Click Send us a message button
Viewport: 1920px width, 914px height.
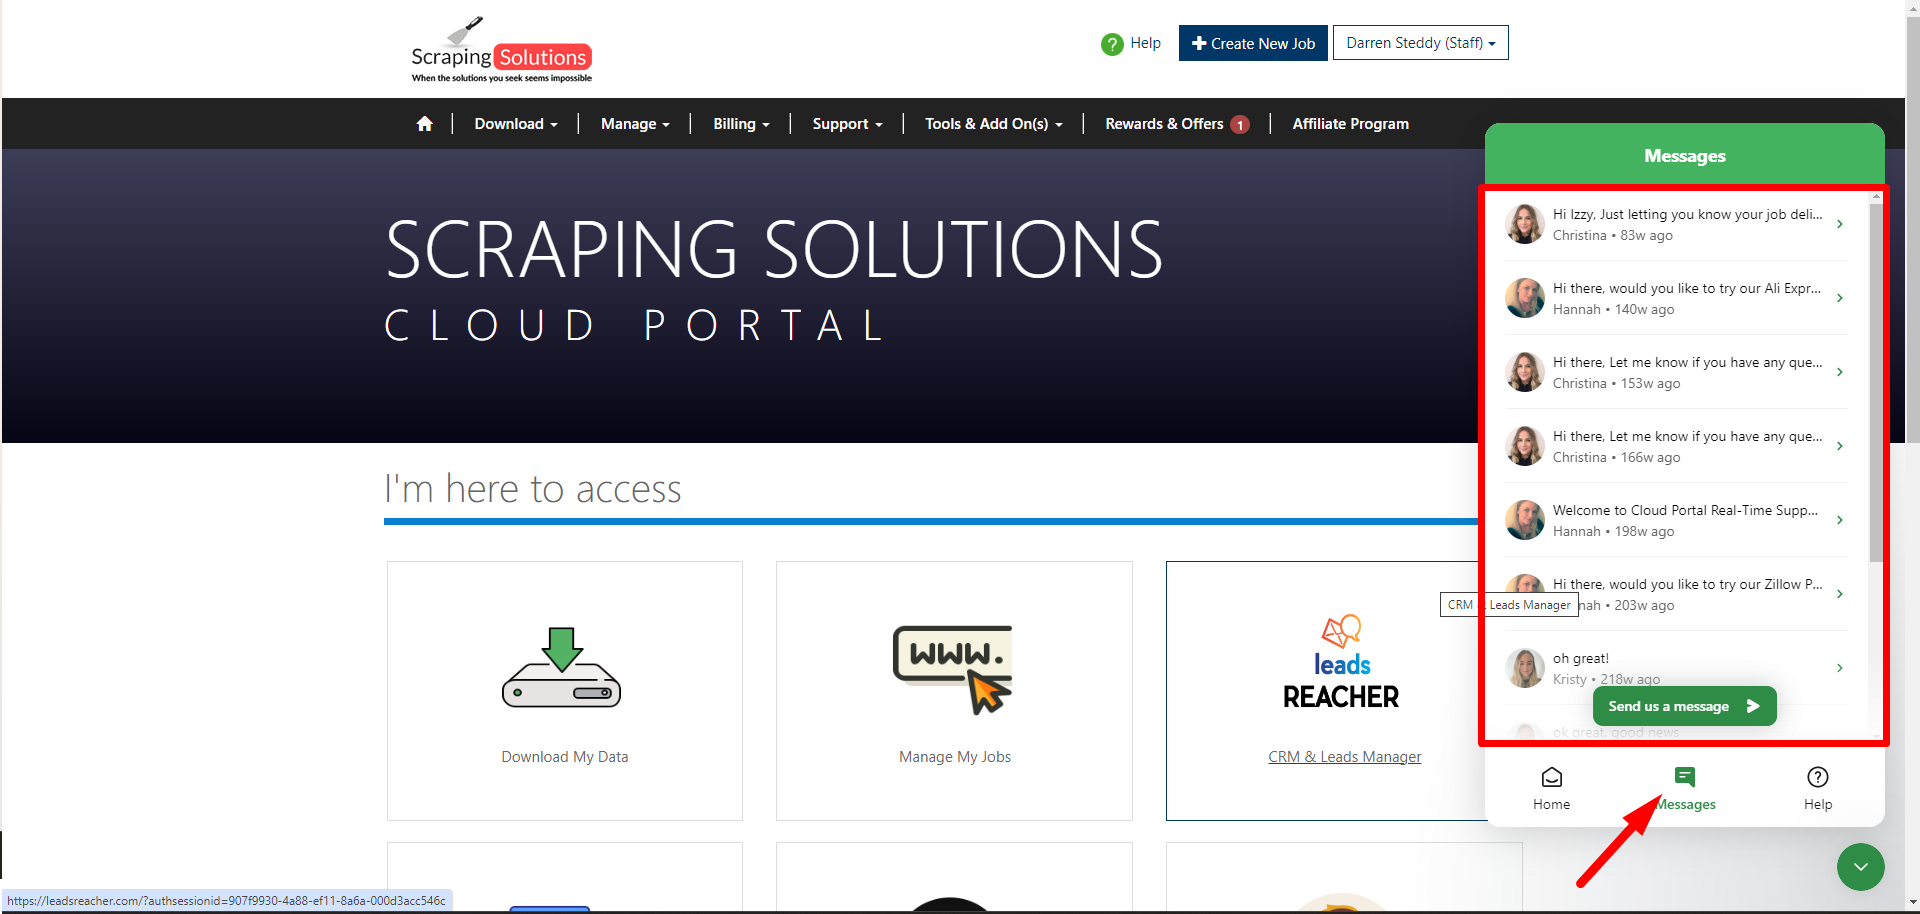coord(1685,706)
